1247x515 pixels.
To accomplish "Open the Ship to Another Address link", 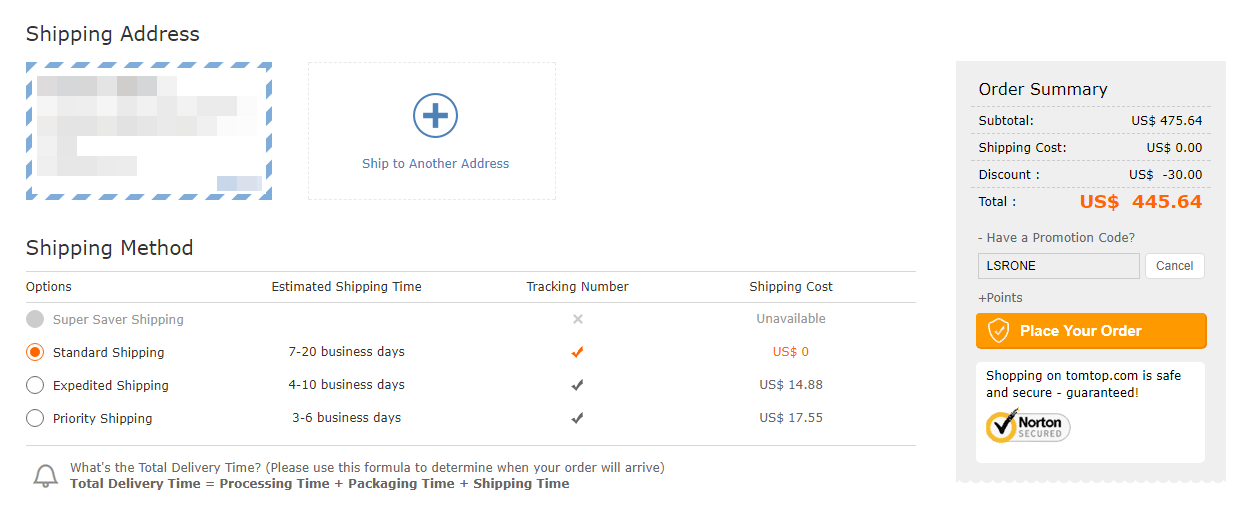I will (435, 164).
